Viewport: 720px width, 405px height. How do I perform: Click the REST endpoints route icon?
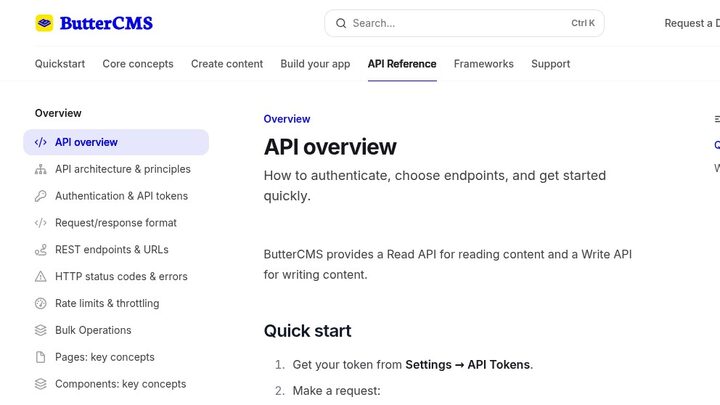point(40,250)
